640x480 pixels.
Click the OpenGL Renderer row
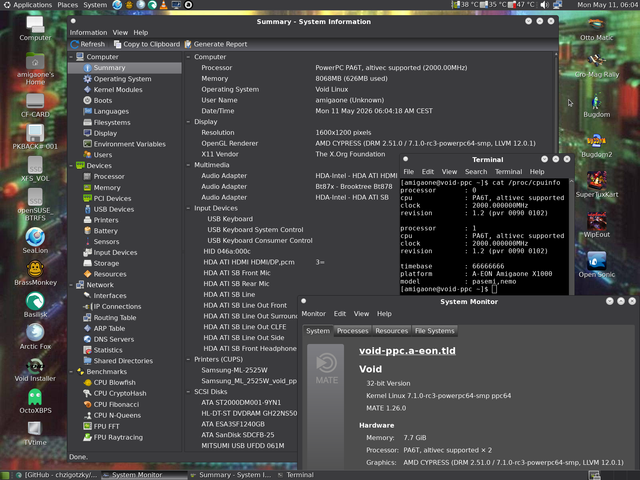368,143
